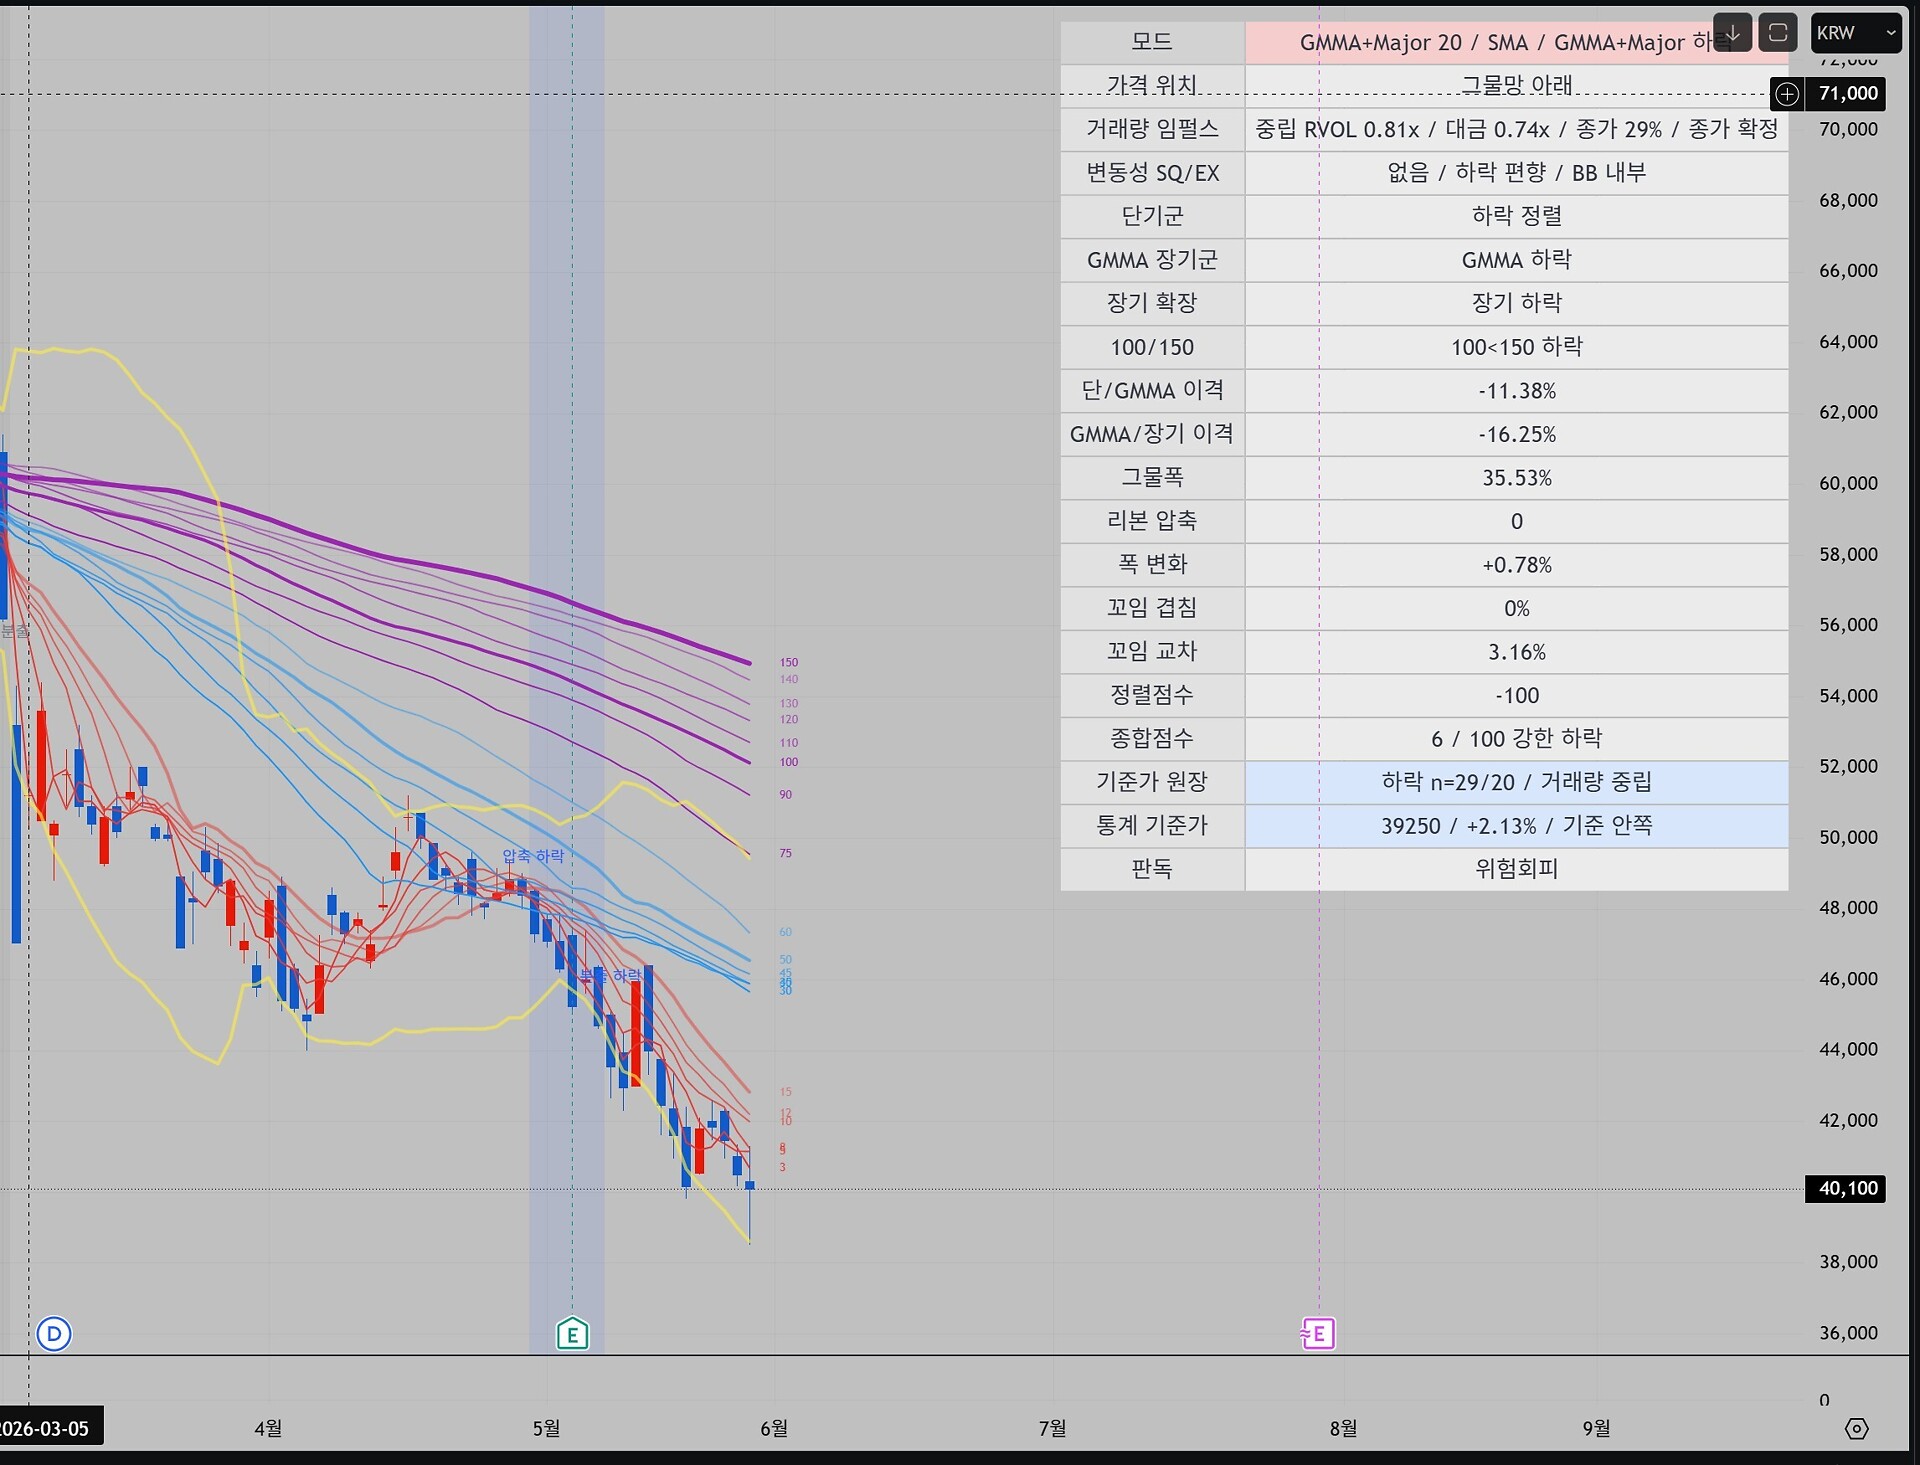The height and width of the screenshot is (1465, 1920).
Task: Select the '3.16%' value cell
Action: point(1516,651)
